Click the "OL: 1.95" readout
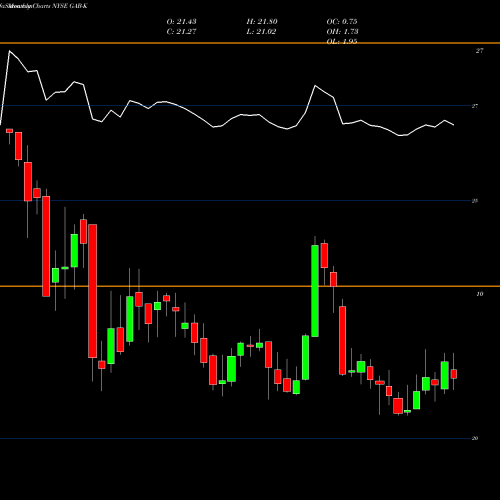Viewport: 500px width, 500px height. (x=342, y=41)
